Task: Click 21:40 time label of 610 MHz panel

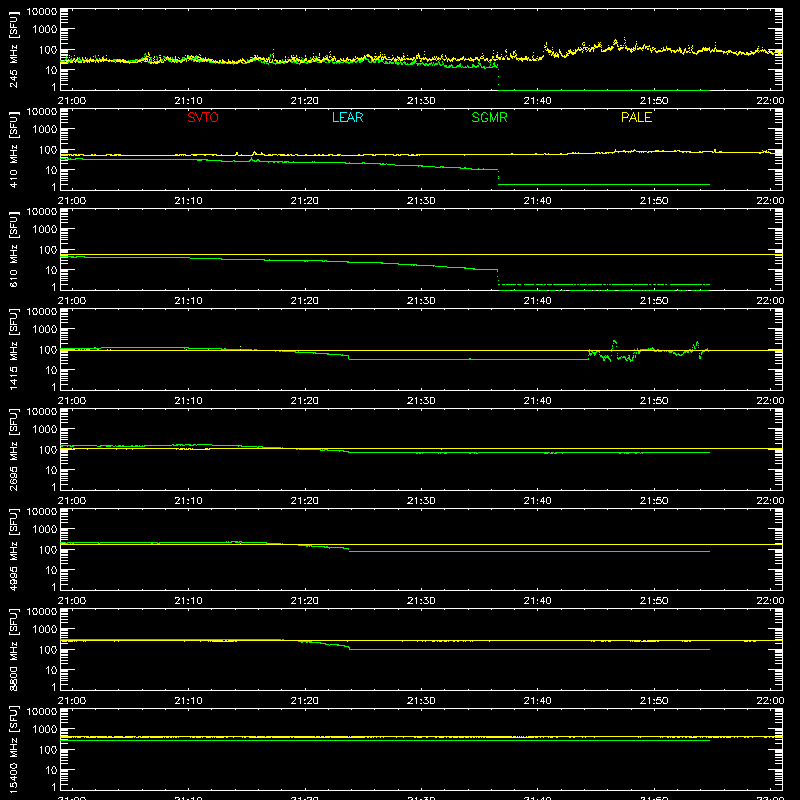Action: (537, 301)
